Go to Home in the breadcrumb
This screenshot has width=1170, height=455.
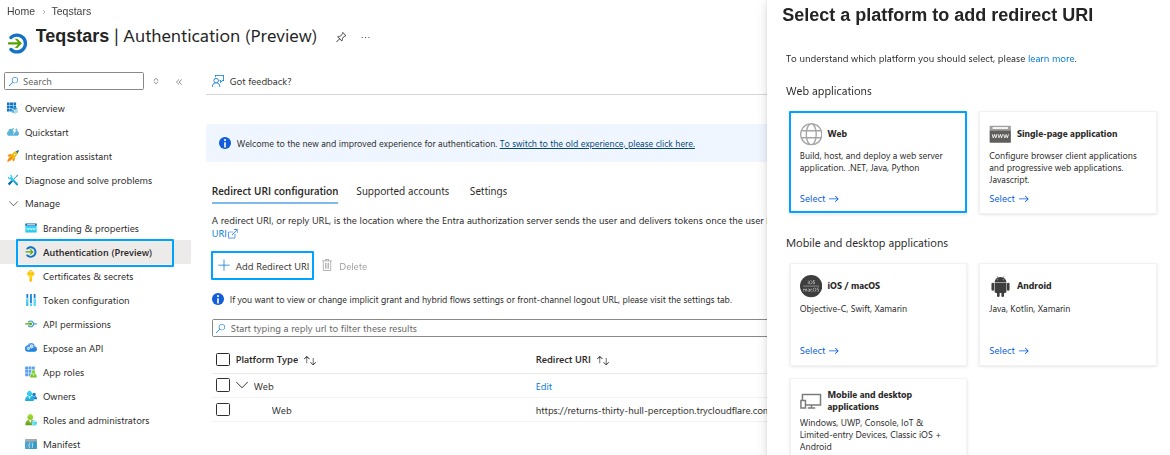coord(21,11)
